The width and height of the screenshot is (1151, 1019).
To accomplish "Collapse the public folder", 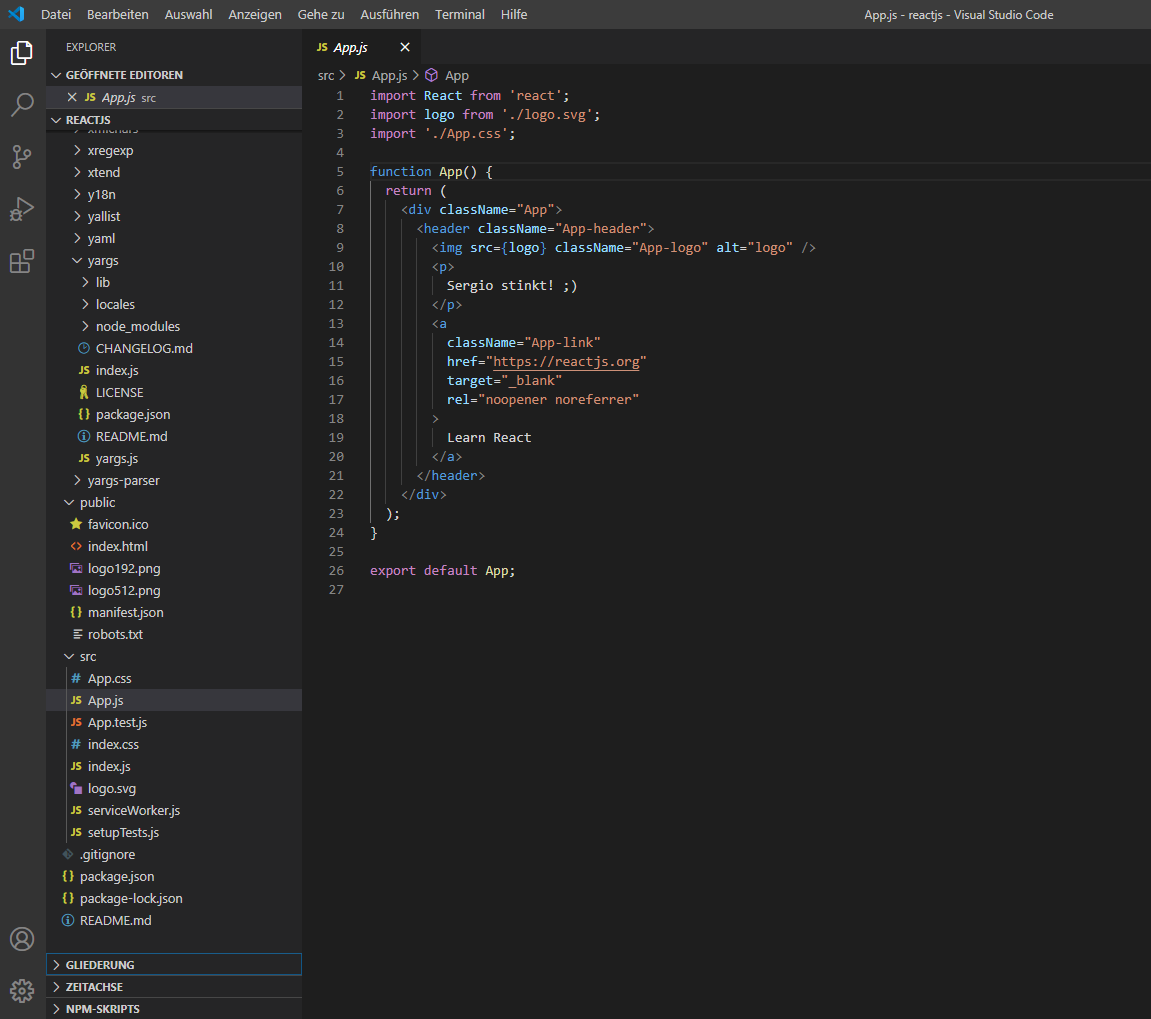I will [x=70, y=503].
